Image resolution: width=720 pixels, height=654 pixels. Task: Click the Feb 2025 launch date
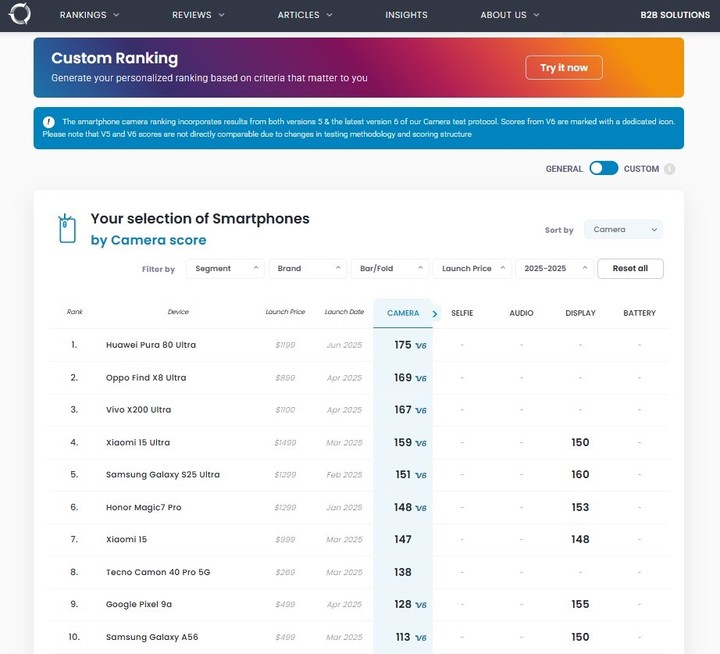pyautogui.click(x=344, y=475)
